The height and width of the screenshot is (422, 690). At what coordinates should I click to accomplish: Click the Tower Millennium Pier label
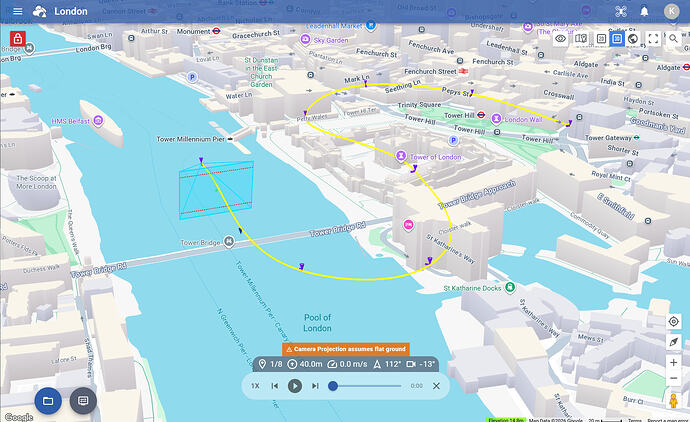[191, 139]
